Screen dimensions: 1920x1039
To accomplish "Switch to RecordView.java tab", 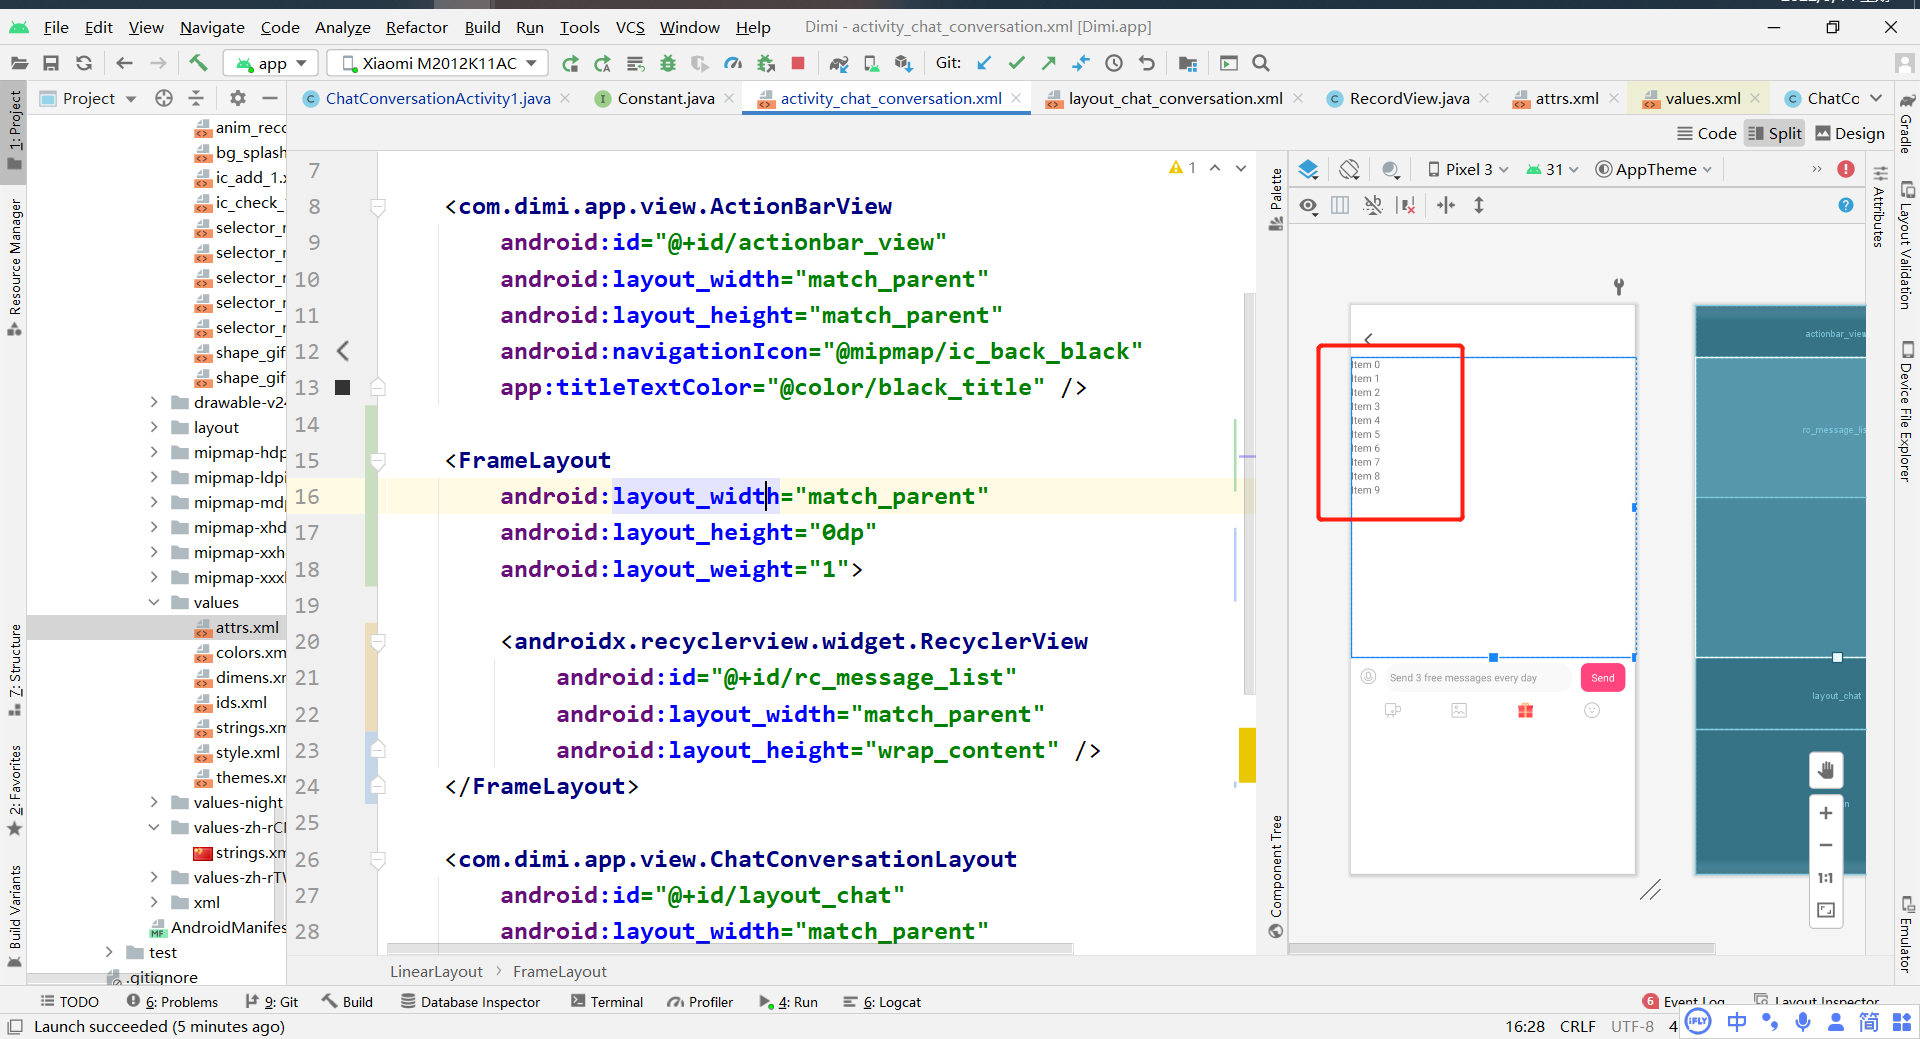I will tap(1409, 98).
